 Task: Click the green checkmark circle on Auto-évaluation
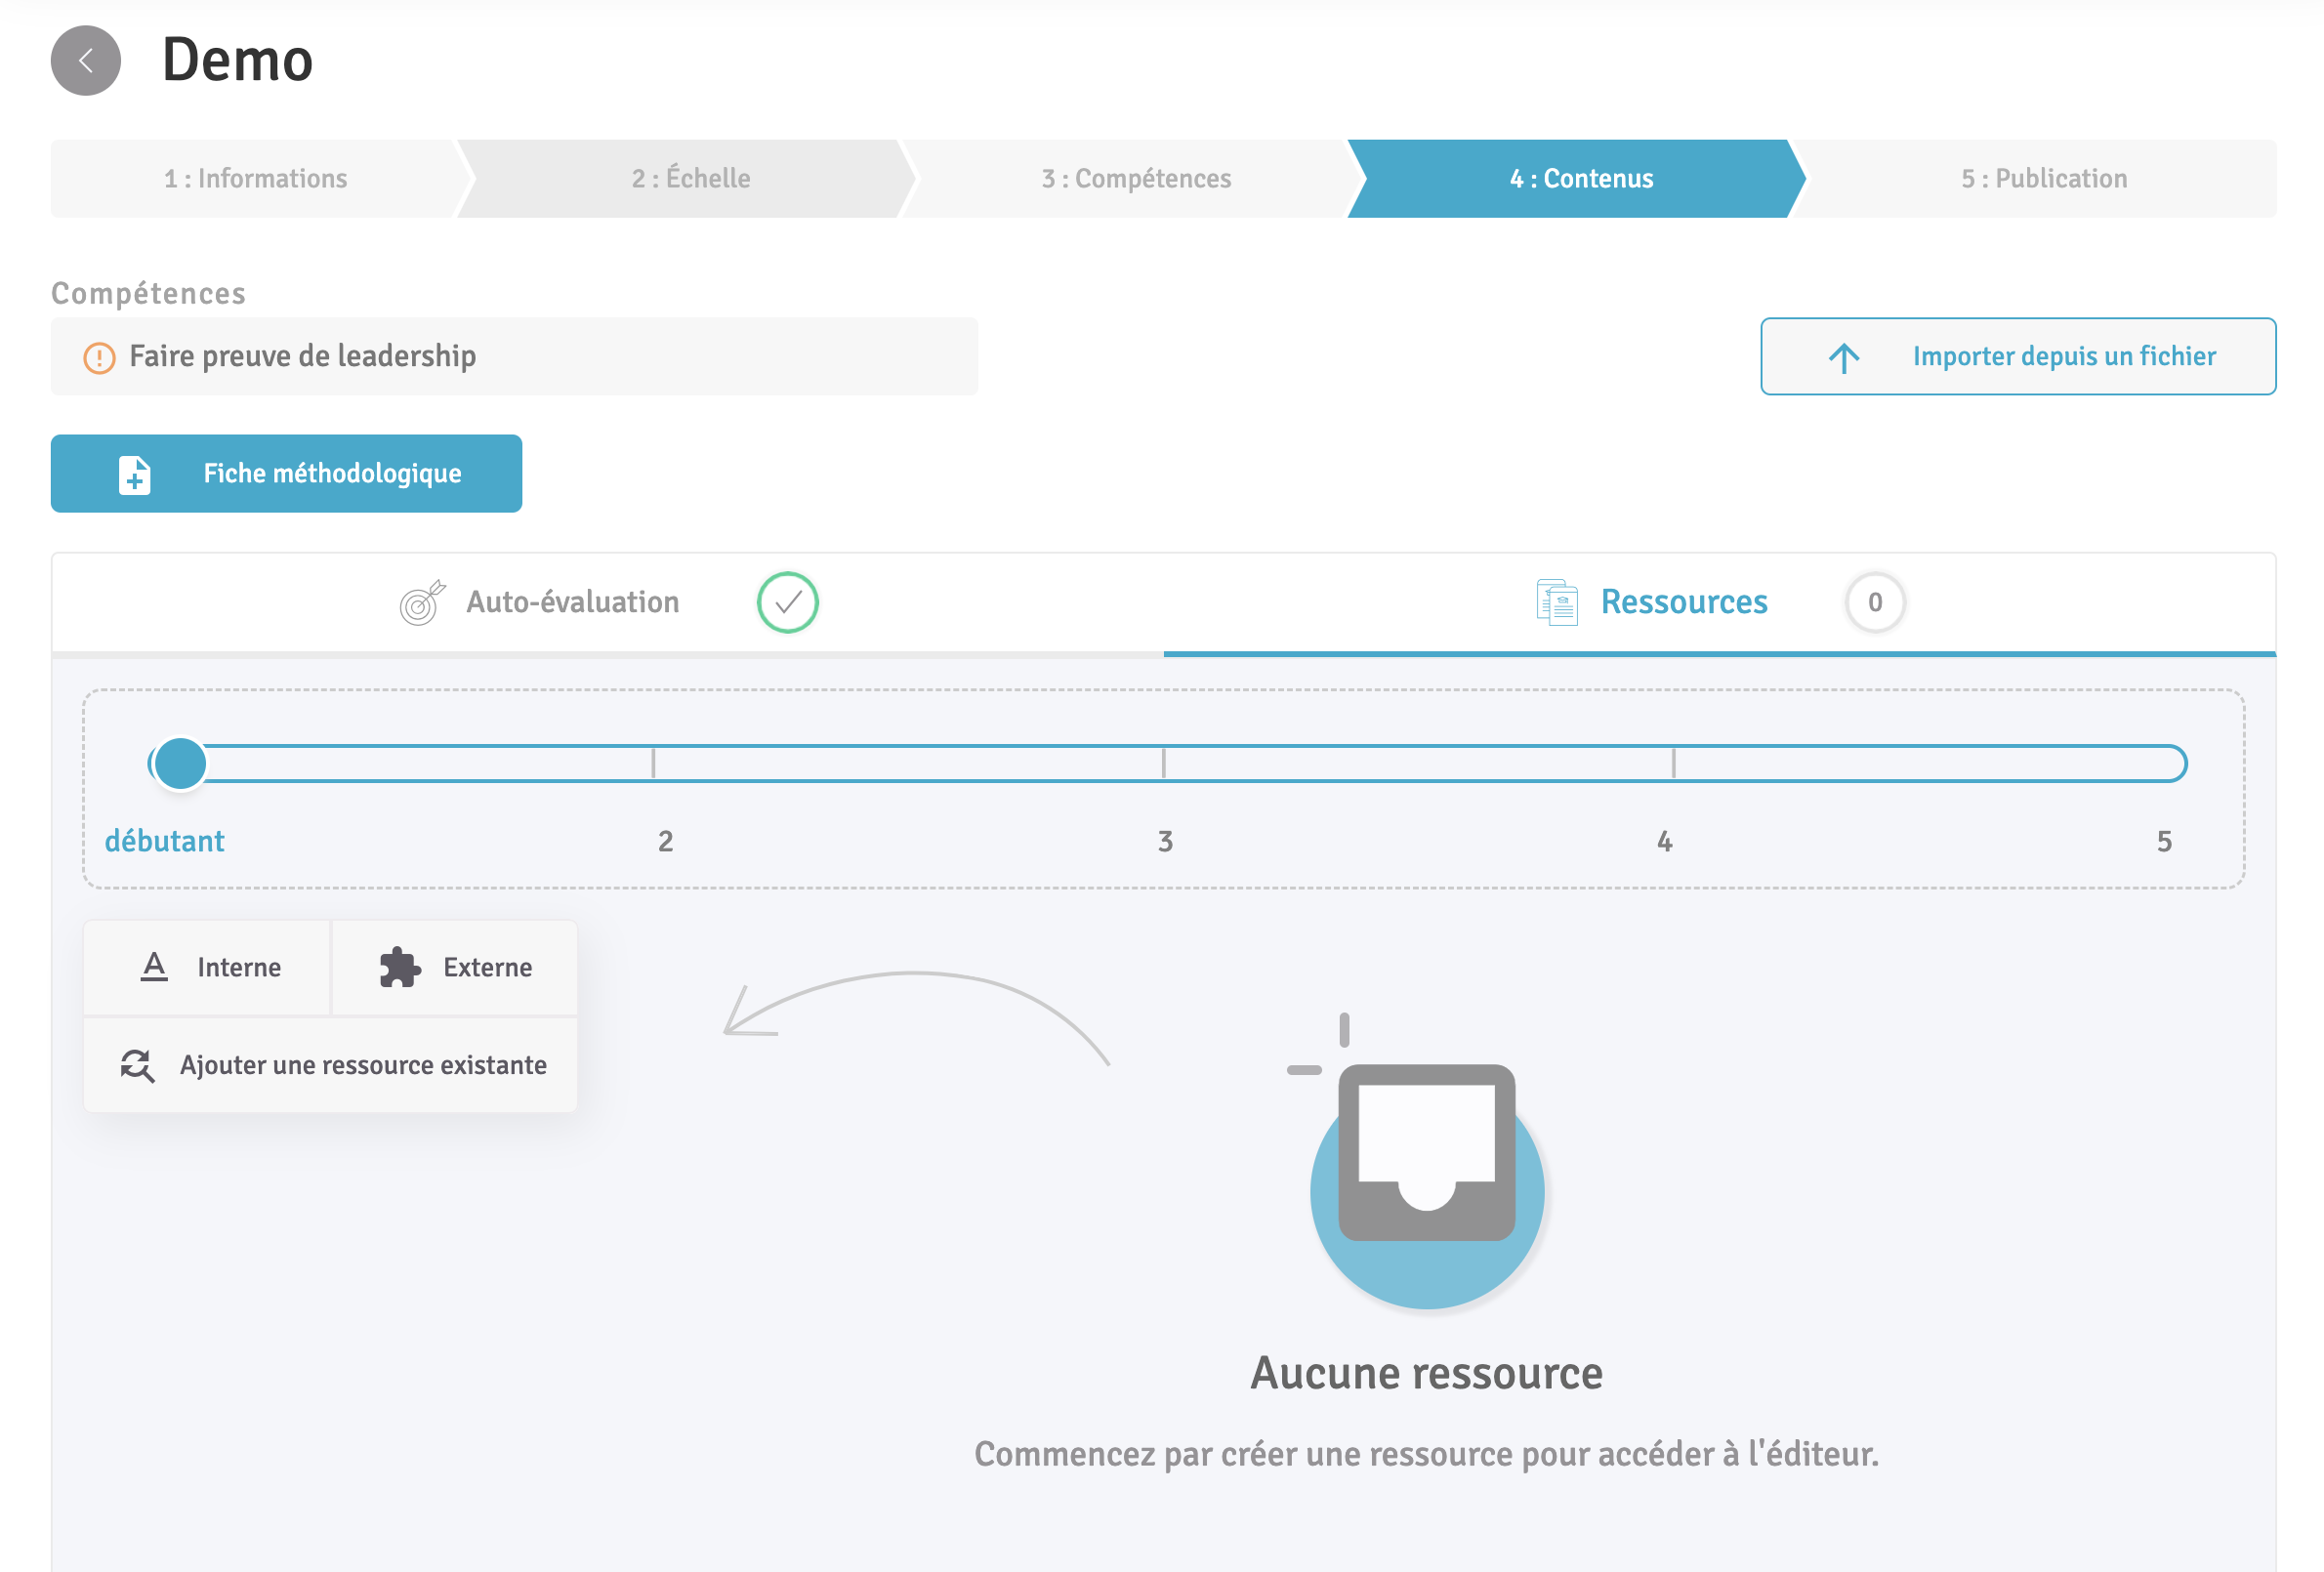point(787,603)
